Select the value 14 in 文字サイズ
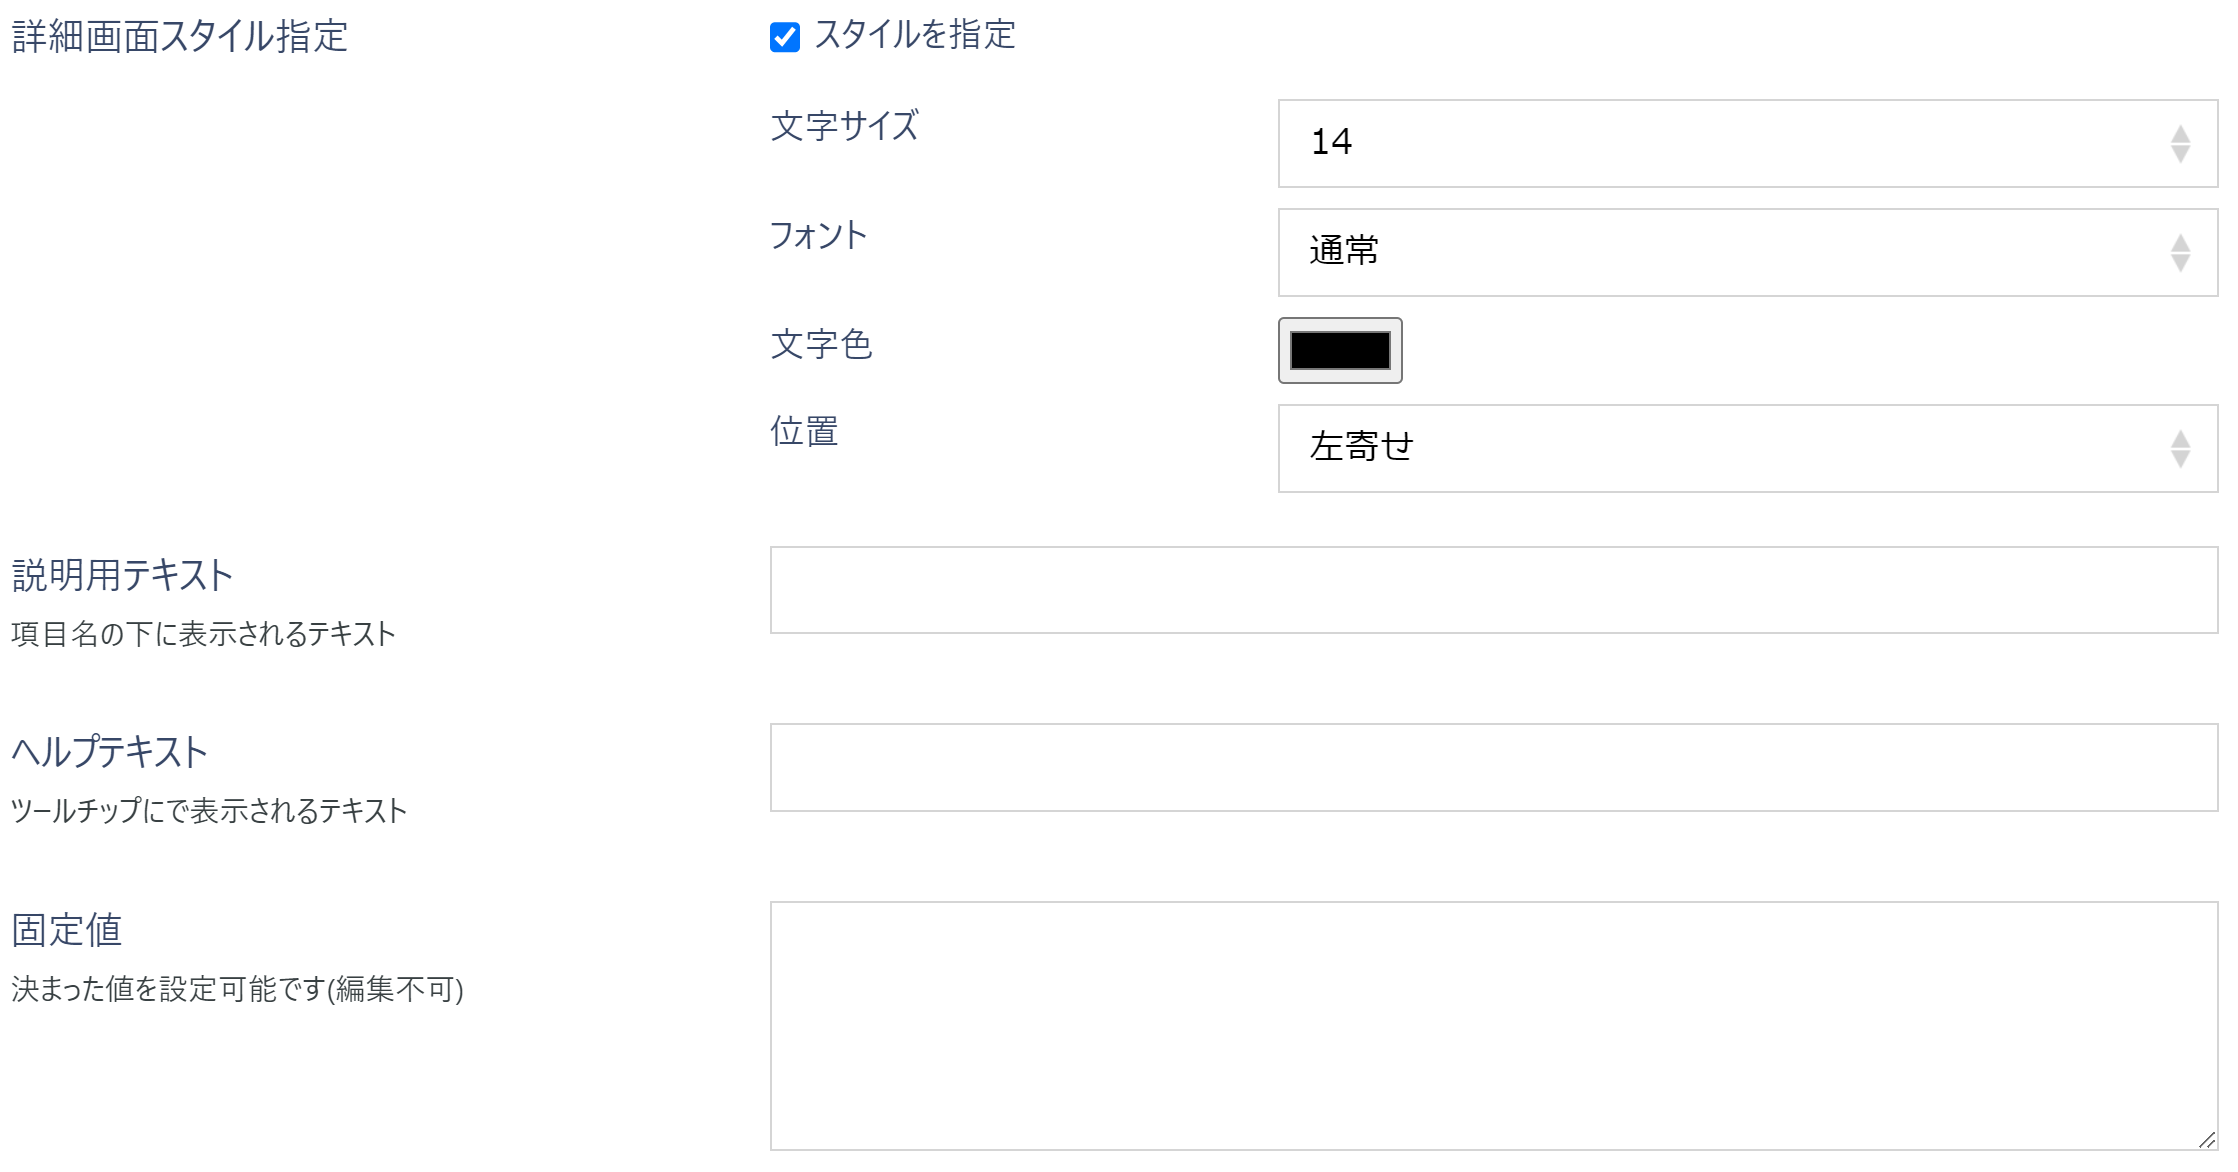This screenshot has width=2238, height=1172. coord(1333,144)
